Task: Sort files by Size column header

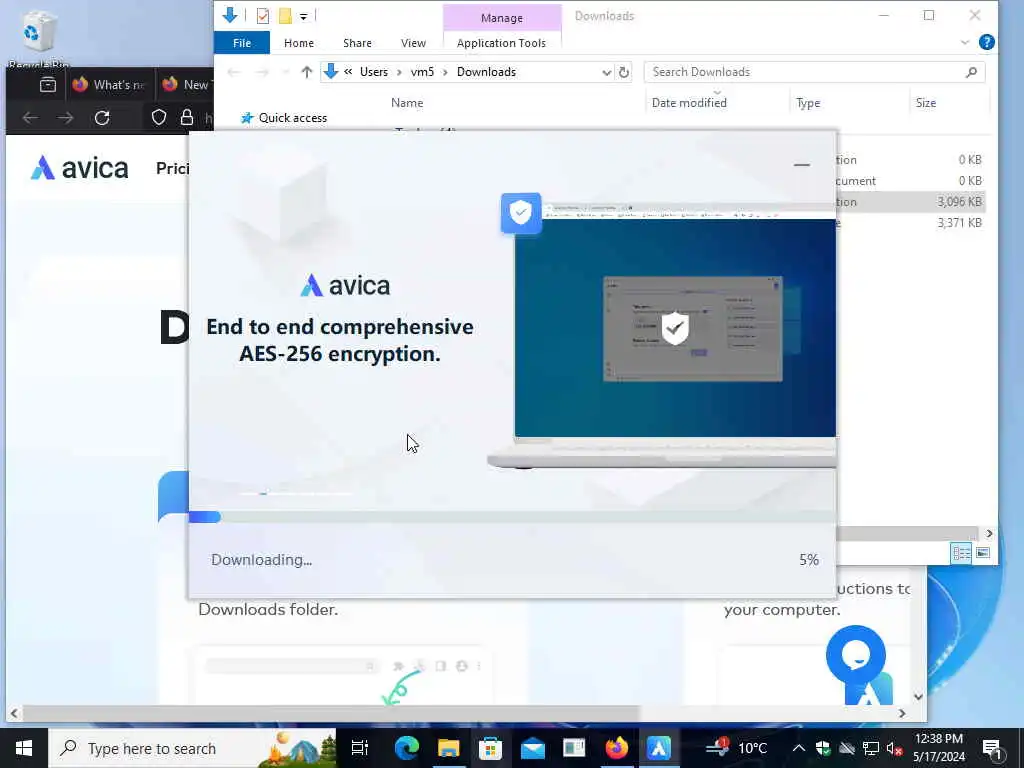Action: tap(925, 103)
